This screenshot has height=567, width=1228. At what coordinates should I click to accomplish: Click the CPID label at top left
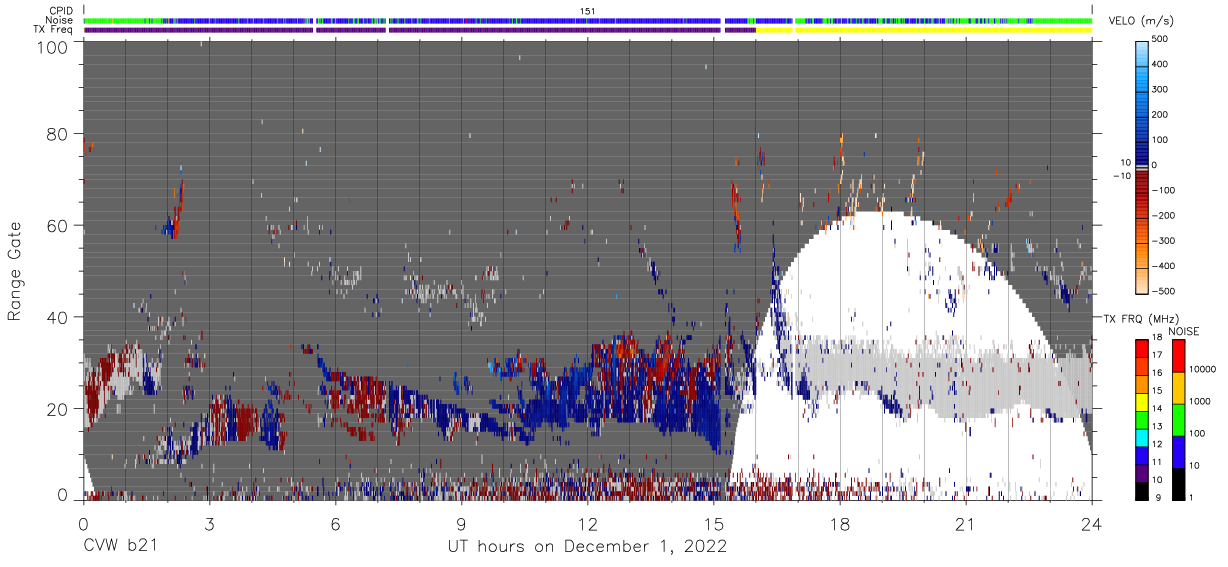(x=60, y=11)
